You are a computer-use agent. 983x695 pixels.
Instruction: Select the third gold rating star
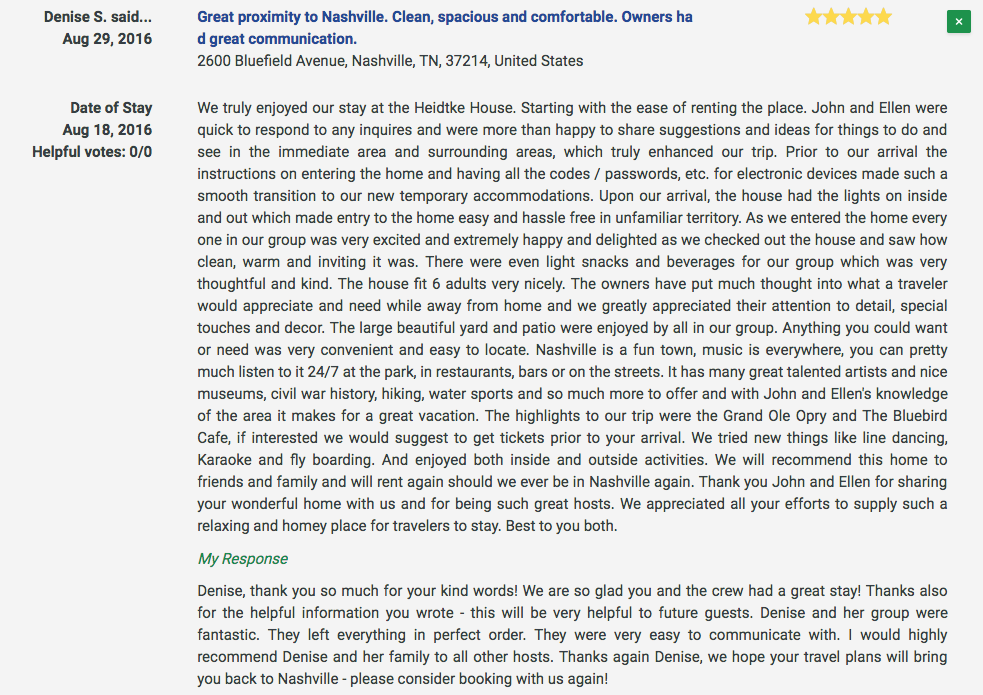[x=848, y=16]
